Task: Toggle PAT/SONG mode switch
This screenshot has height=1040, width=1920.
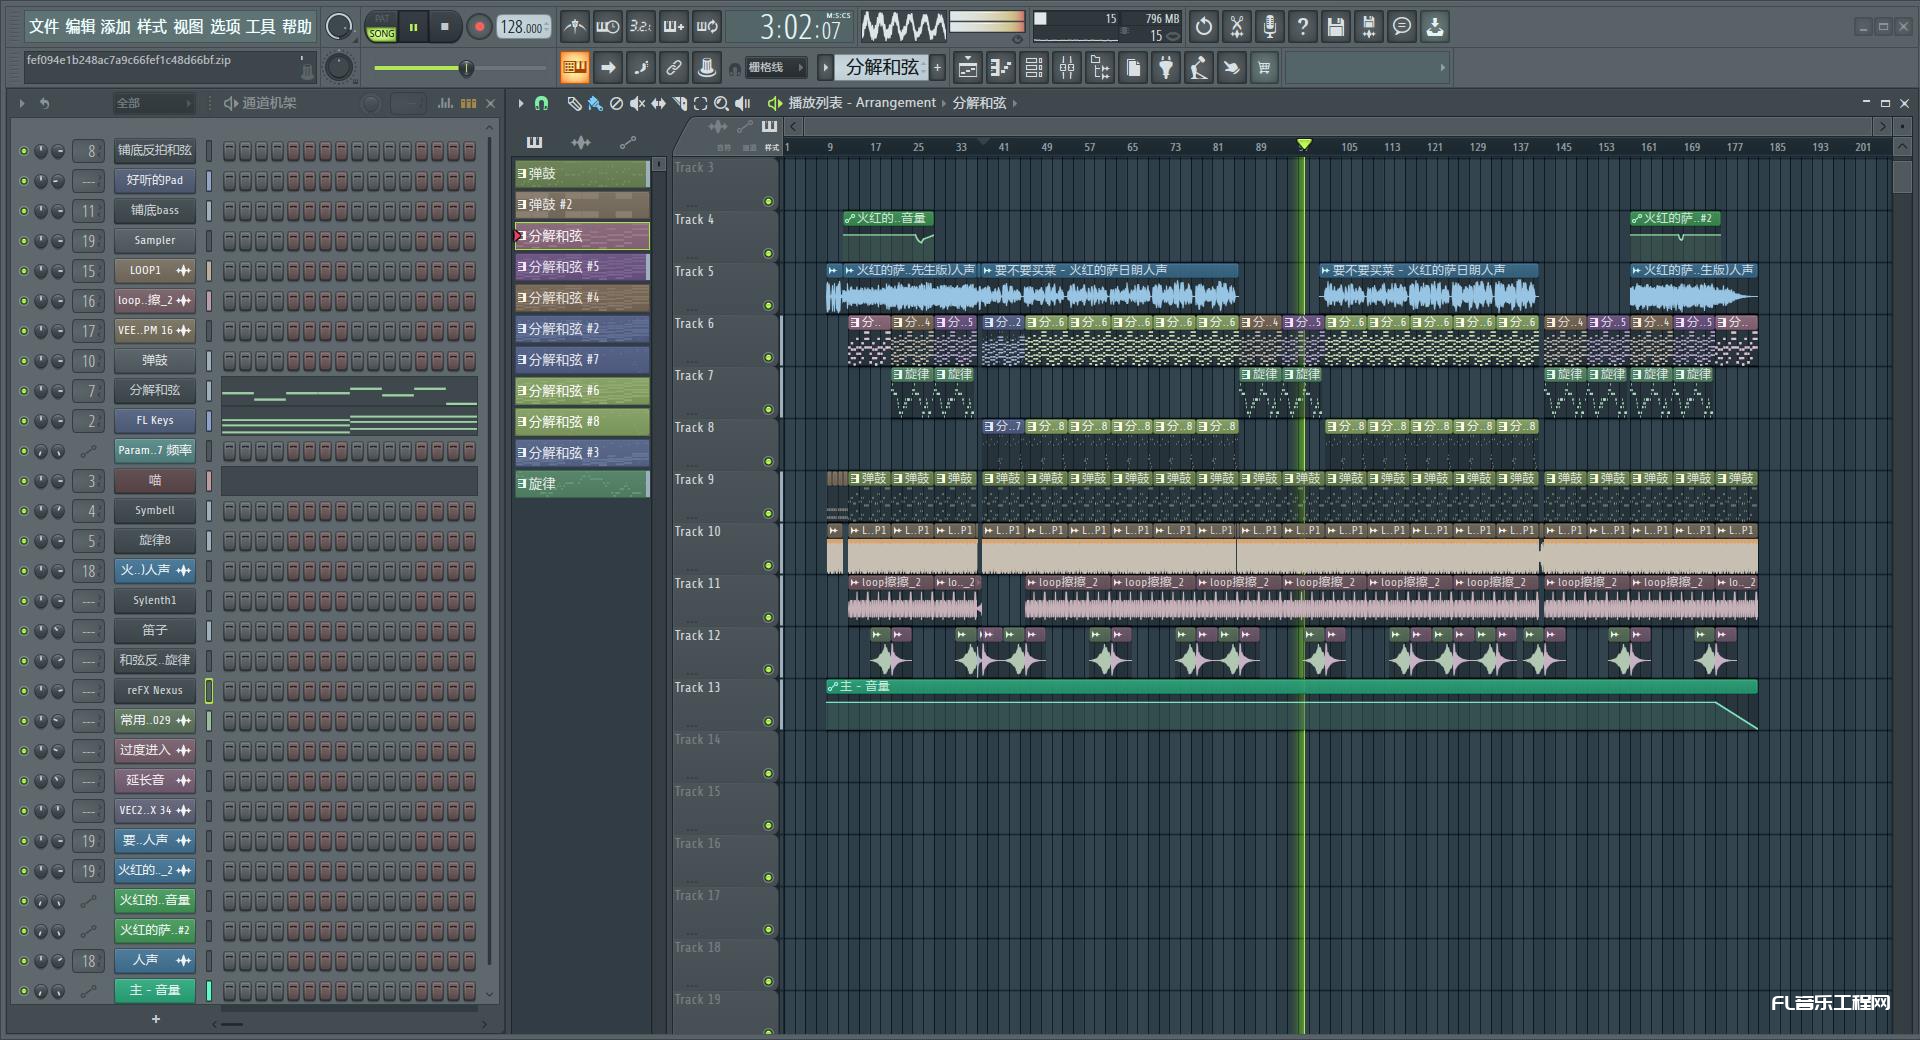Action: (x=381, y=27)
